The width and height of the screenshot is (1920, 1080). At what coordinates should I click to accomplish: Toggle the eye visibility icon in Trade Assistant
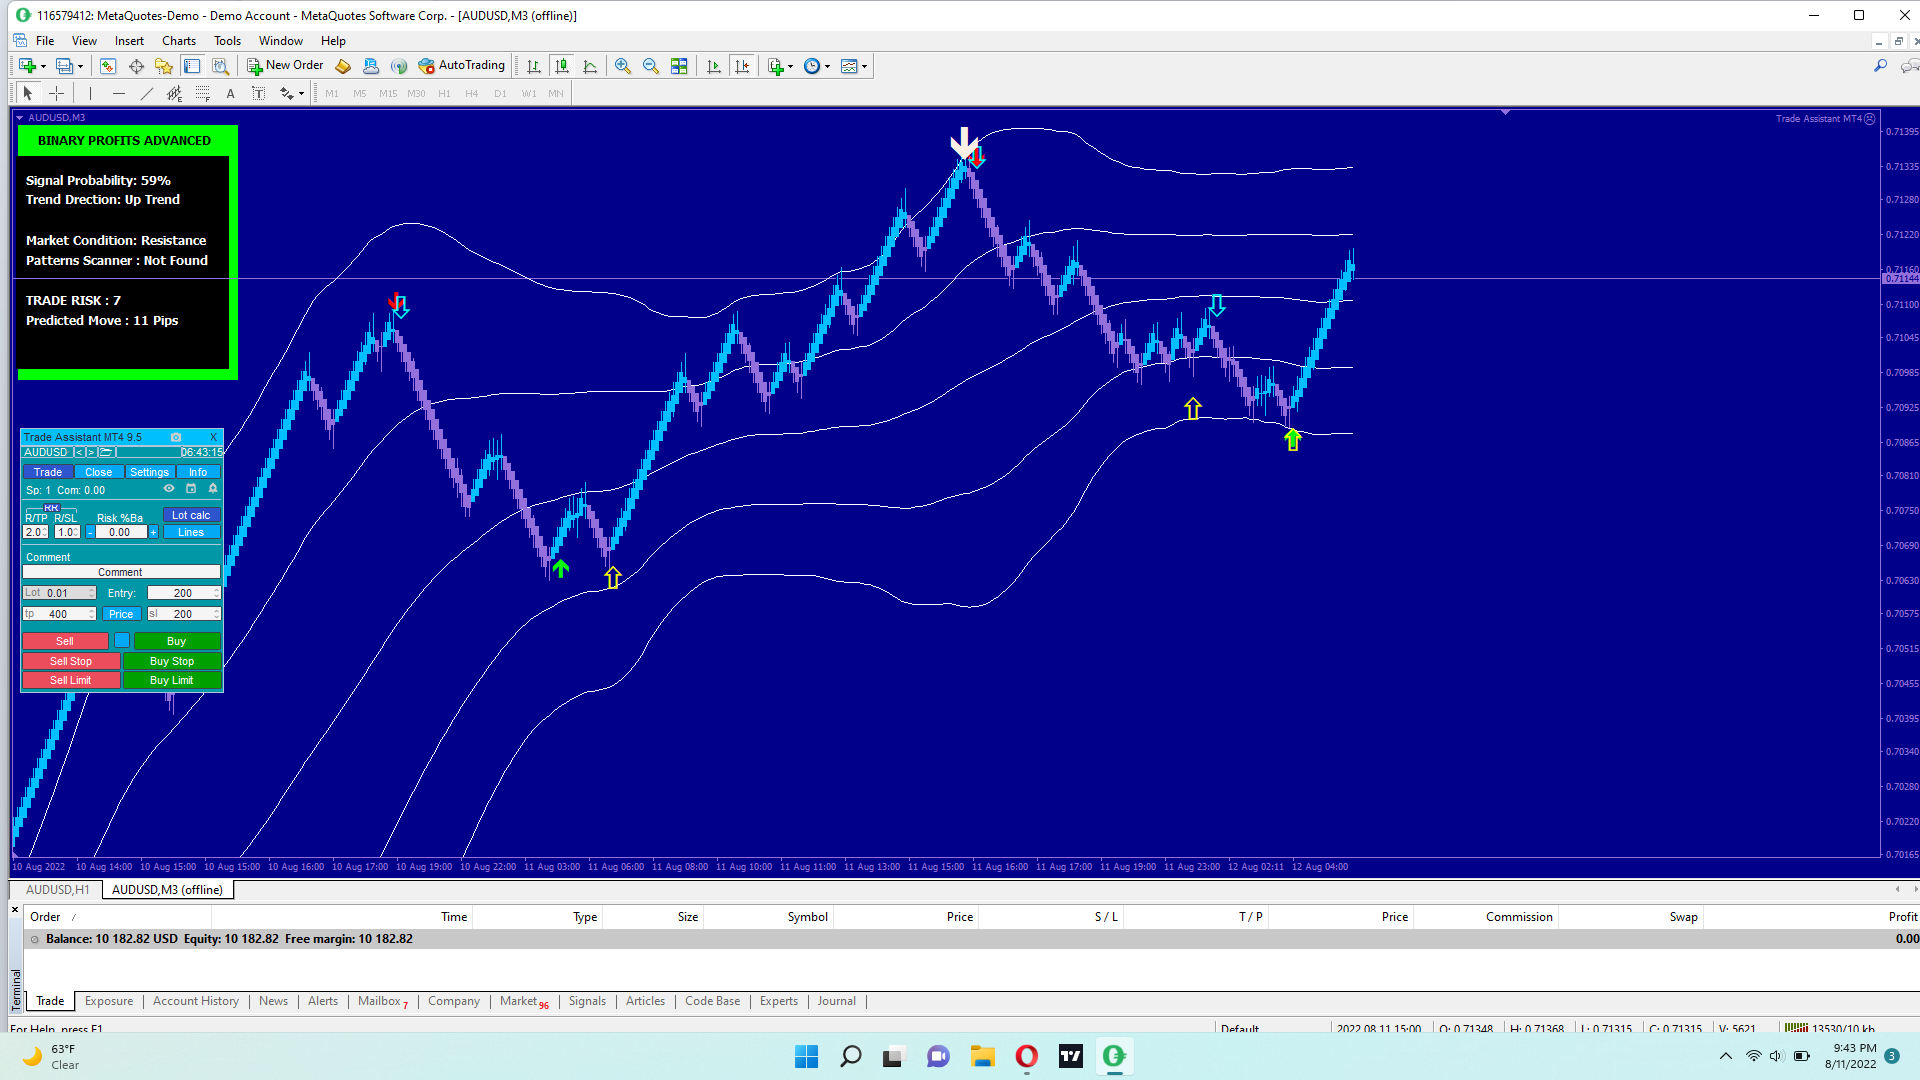click(x=169, y=489)
